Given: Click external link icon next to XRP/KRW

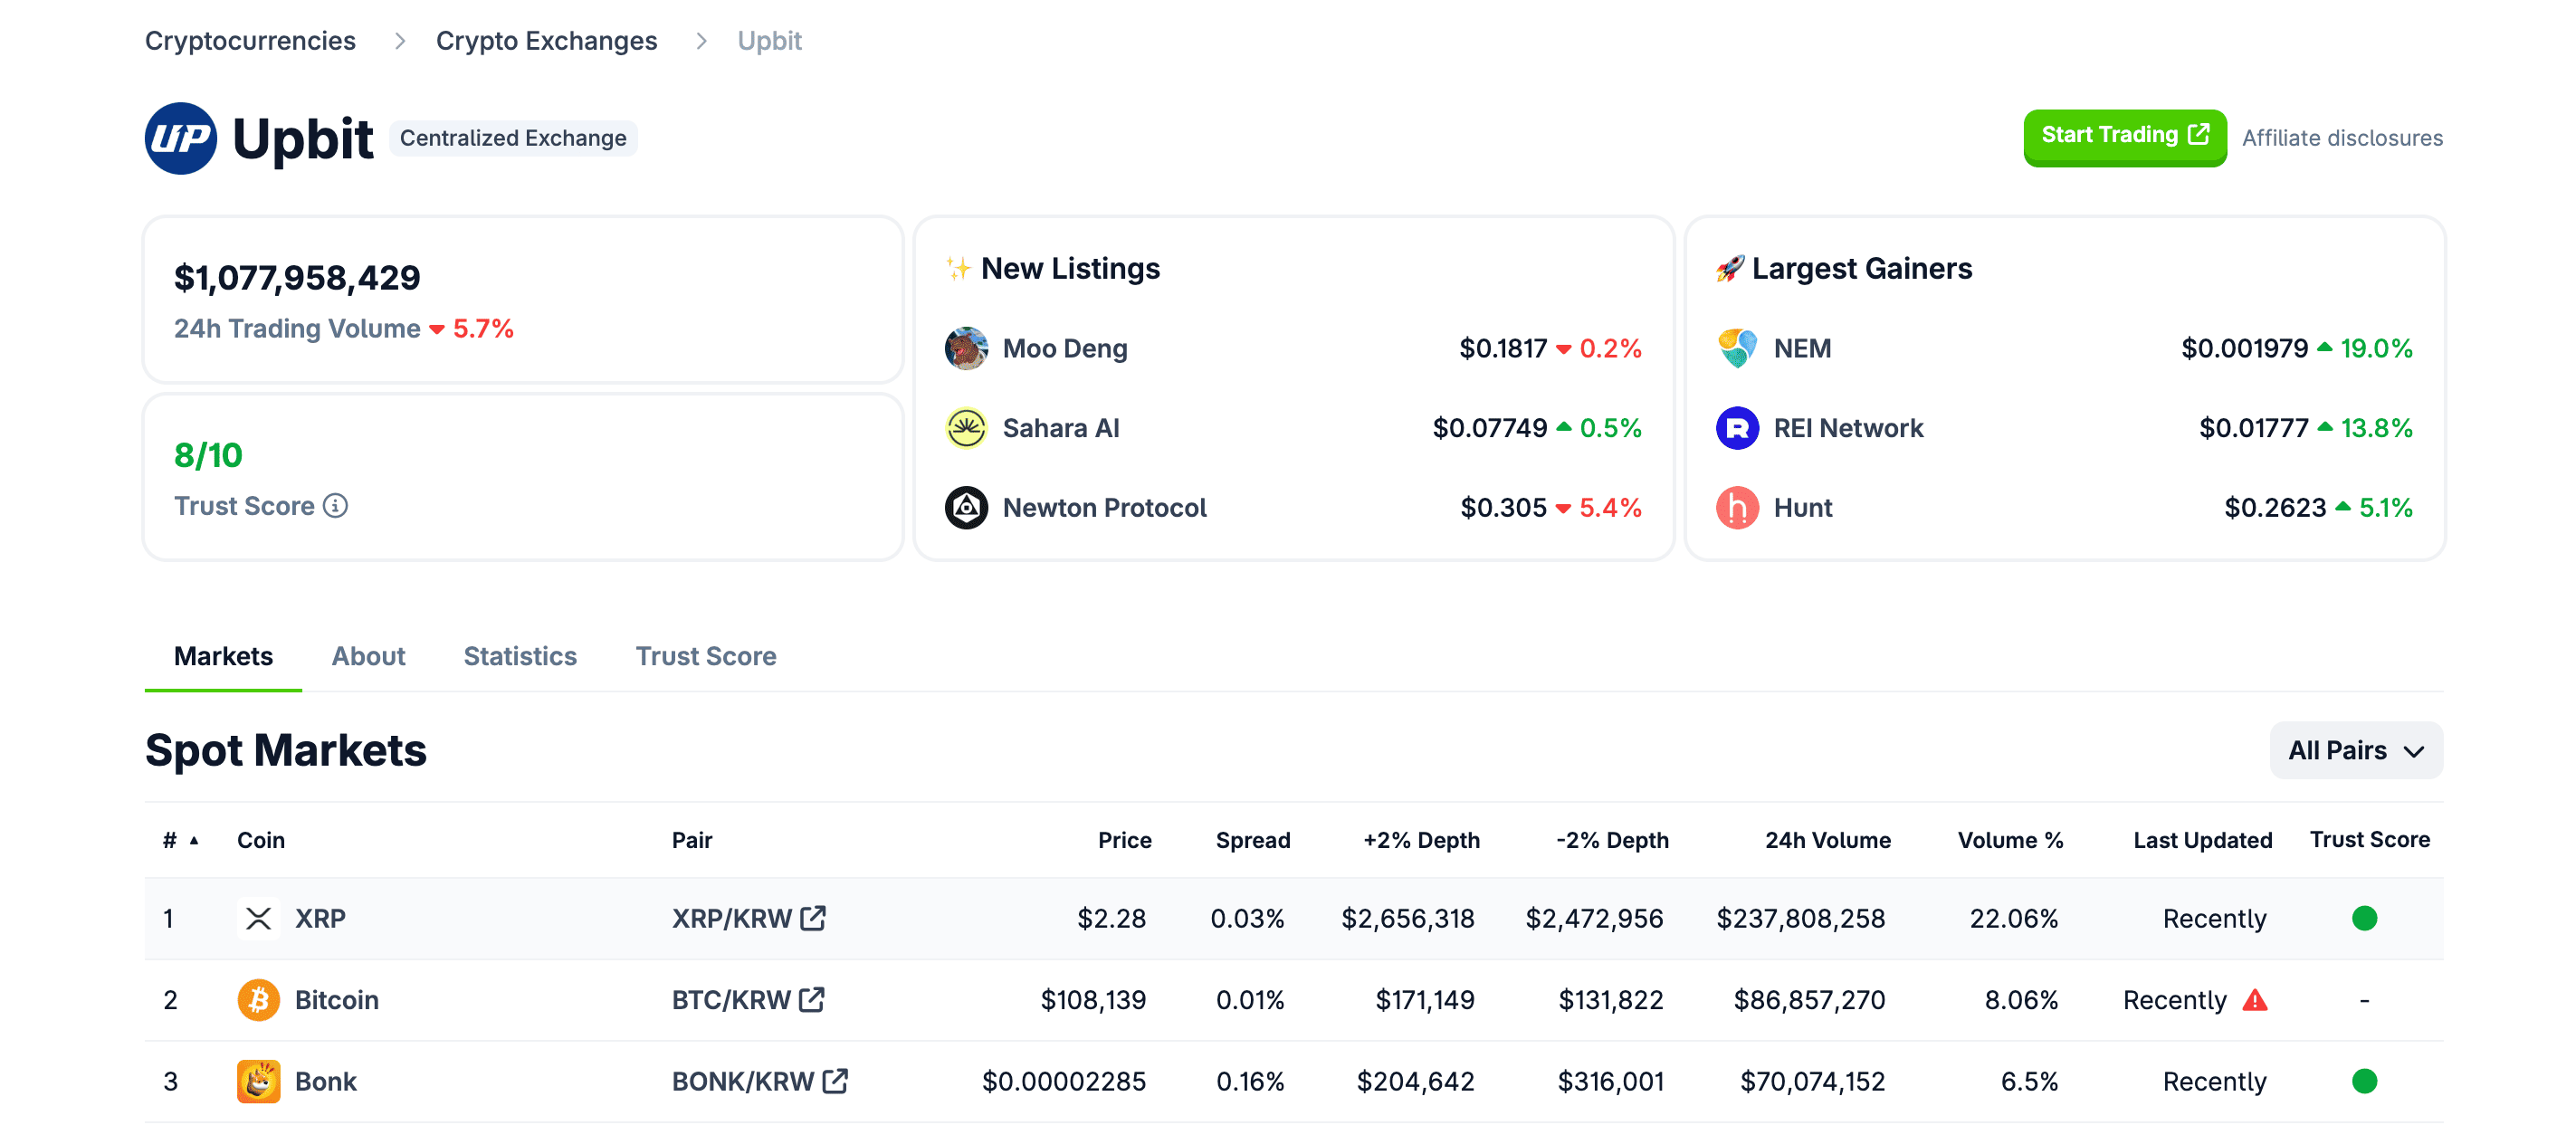Looking at the screenshot, I should click(813, 917).
